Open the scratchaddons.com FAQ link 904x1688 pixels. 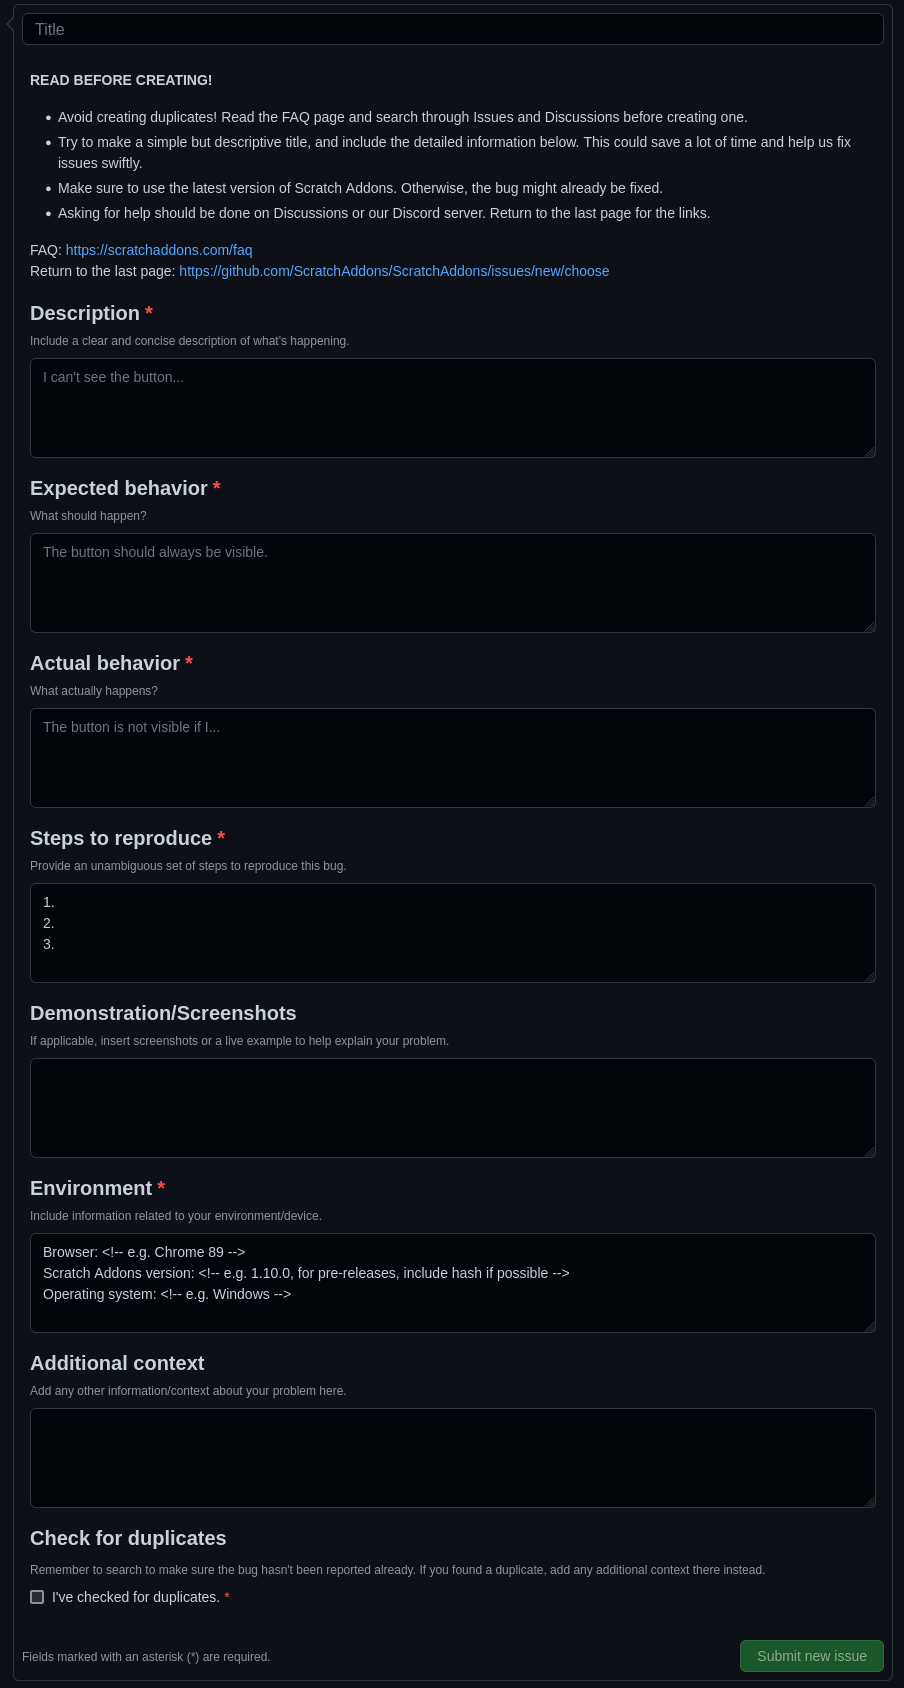(x=158, y=250)
